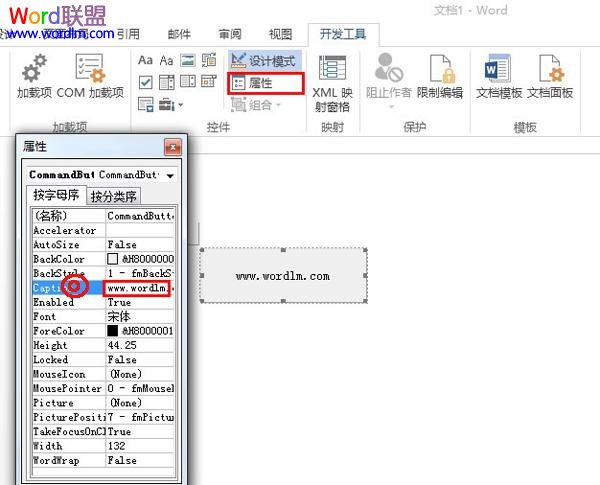This screenshot has height=485, width=600.
Task: Edit the Caption value www.wordlm field
Action: point(137,288)
